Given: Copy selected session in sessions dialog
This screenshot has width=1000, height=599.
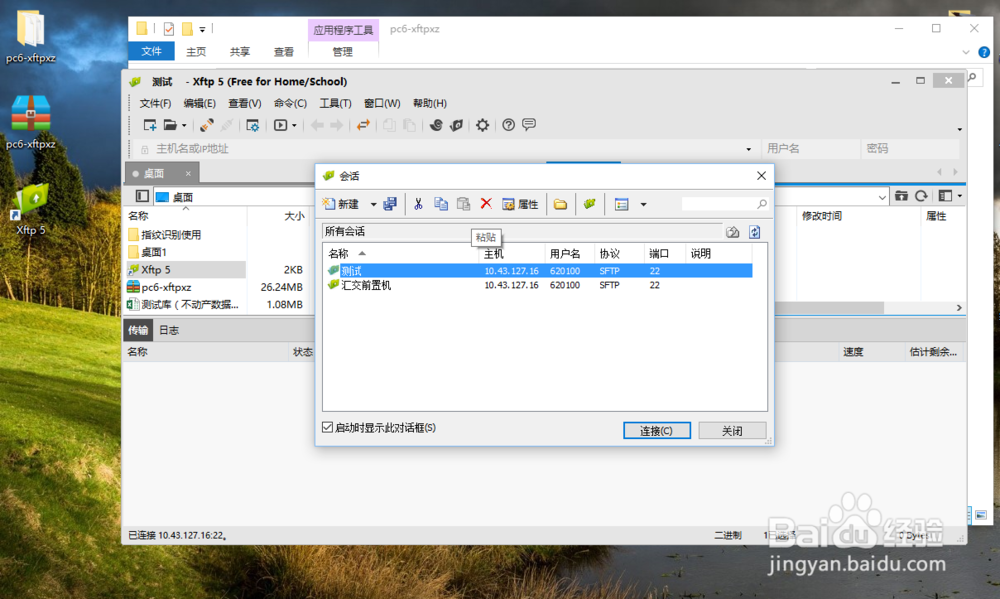Looking at the screenshot, I should pyautogui.click(x=441, y=204).
